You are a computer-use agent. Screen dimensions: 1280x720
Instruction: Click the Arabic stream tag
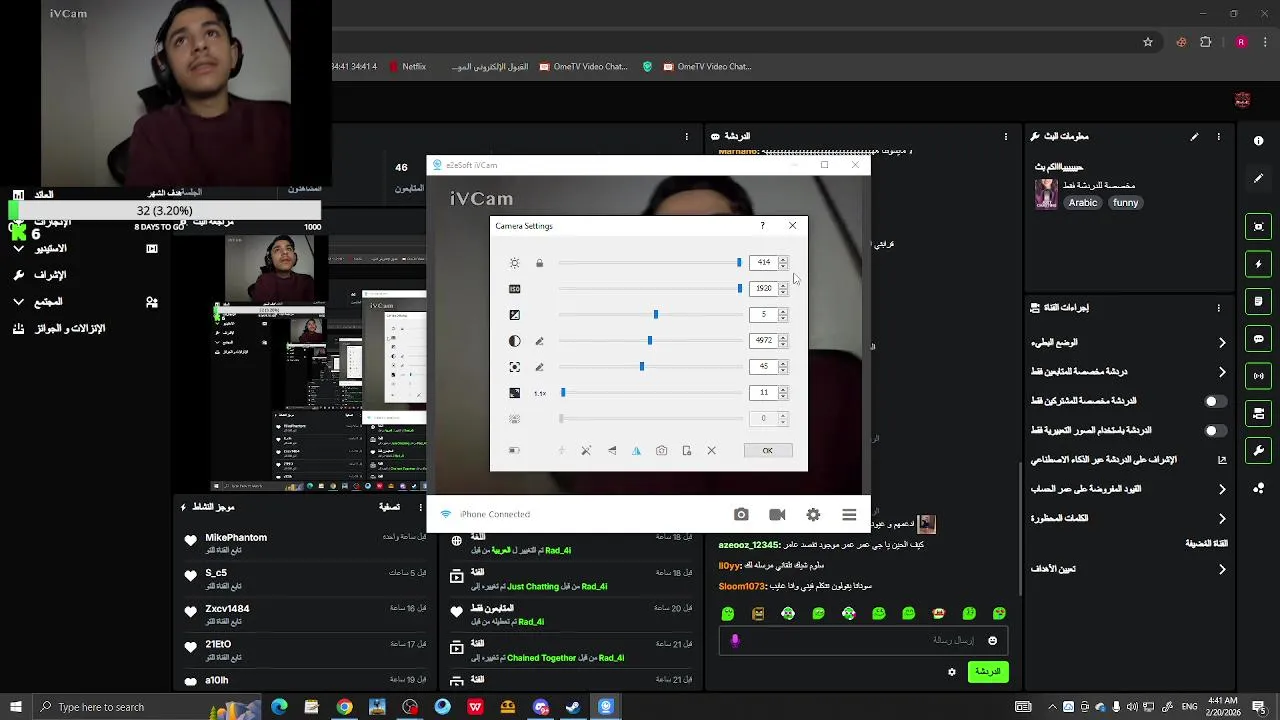click(1083, 203)
